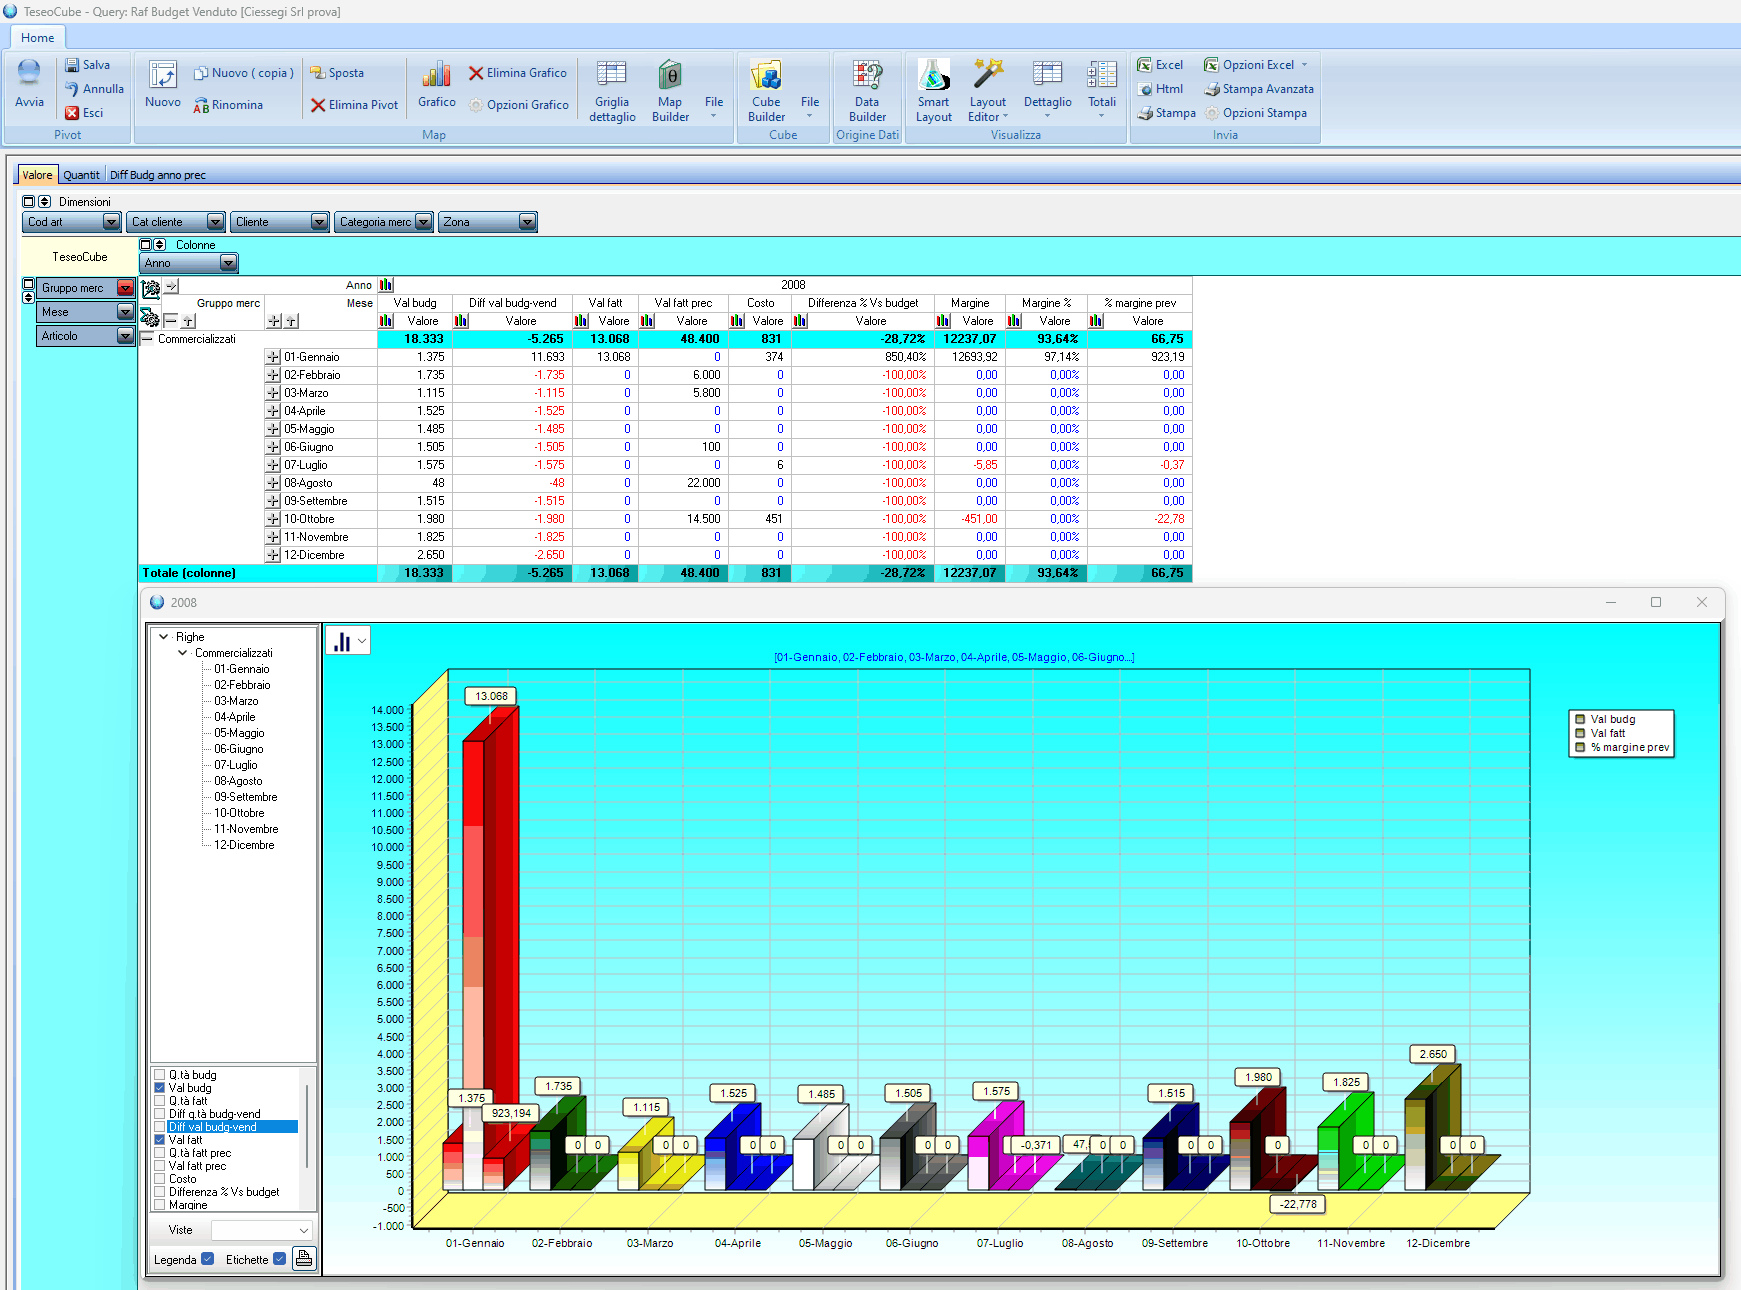Export to Html
The width and height of the screenshot is (1741, 1290).
[1145, 89]
